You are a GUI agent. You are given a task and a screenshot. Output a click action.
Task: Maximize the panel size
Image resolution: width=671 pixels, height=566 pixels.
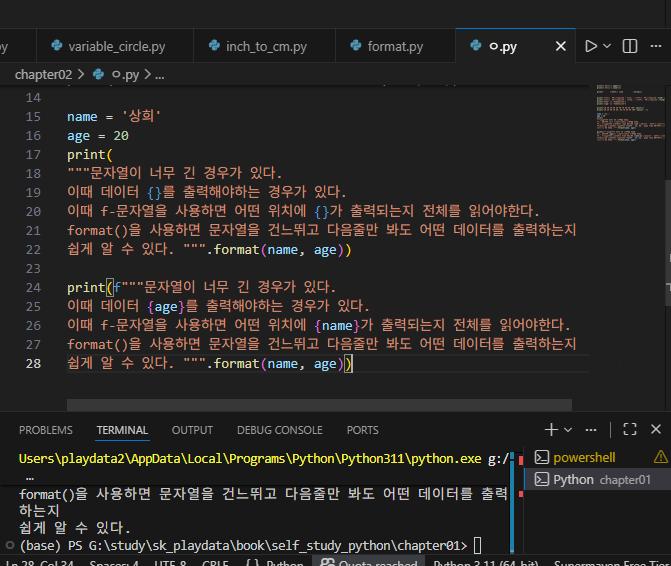(x=629, y=429)
